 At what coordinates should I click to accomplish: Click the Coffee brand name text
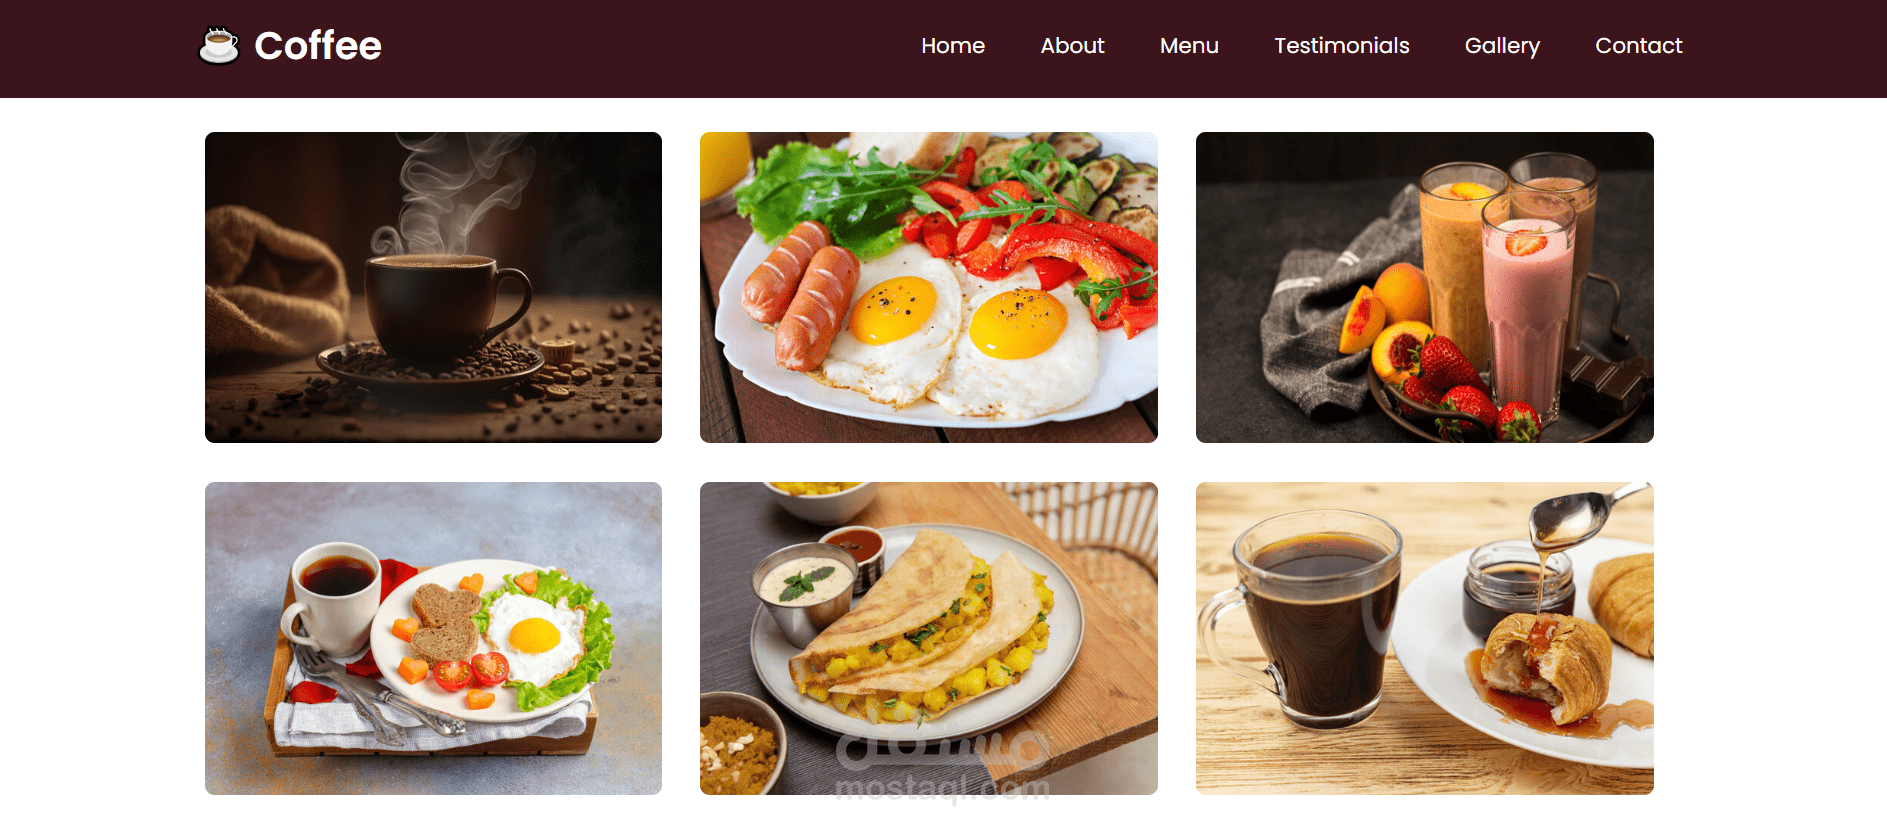click(318, 46)
